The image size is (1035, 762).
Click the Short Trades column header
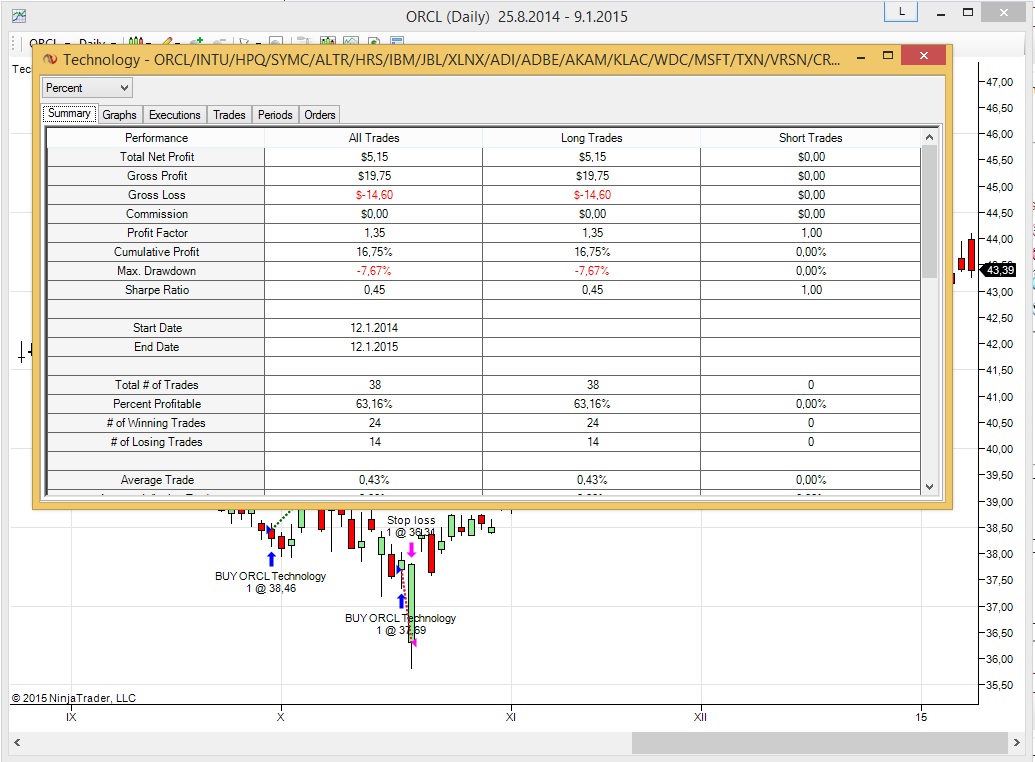point(811,138)
